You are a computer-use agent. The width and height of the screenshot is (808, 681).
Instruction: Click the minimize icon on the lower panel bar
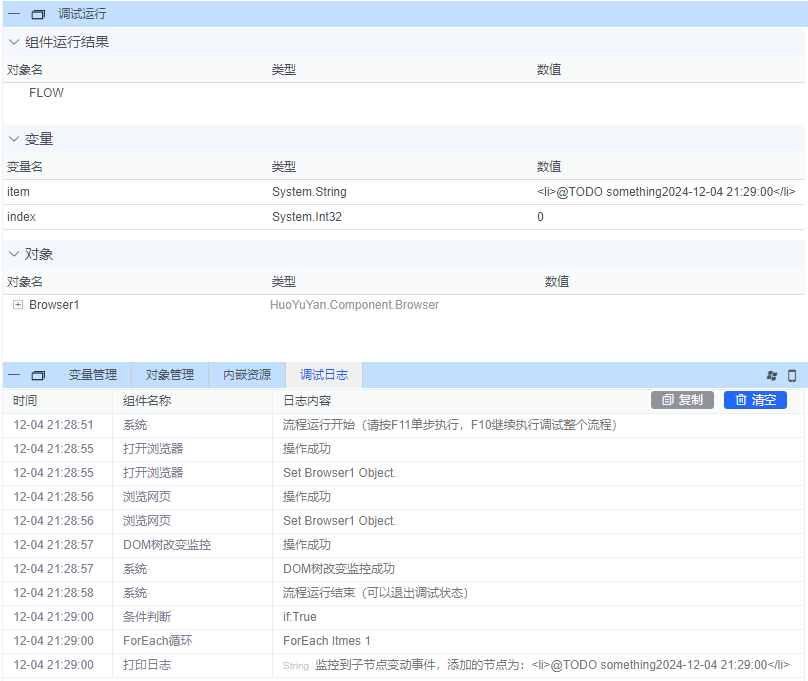click(13, 375)
